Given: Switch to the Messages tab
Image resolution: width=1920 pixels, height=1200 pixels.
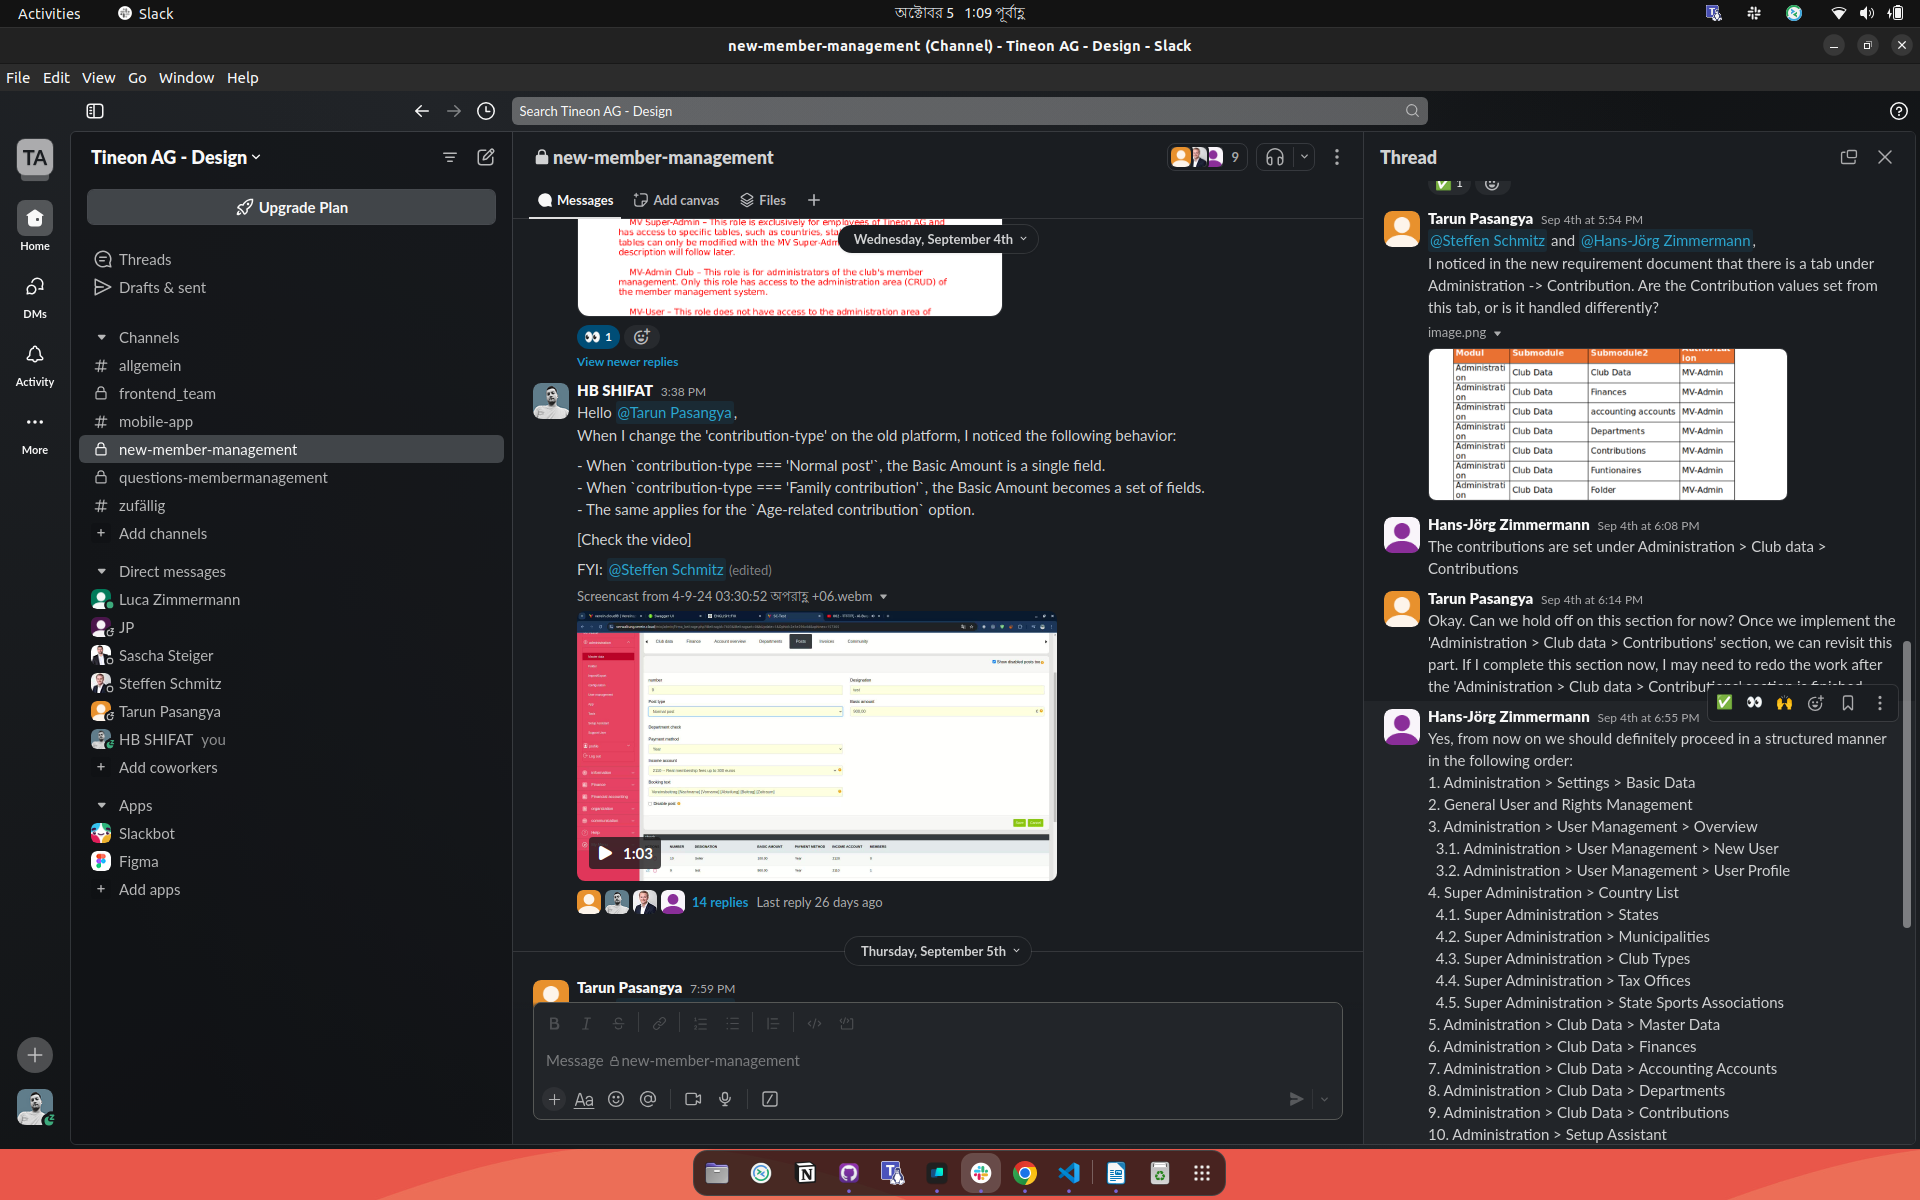Looking at the screenshot, I should [x=575, y=200].
